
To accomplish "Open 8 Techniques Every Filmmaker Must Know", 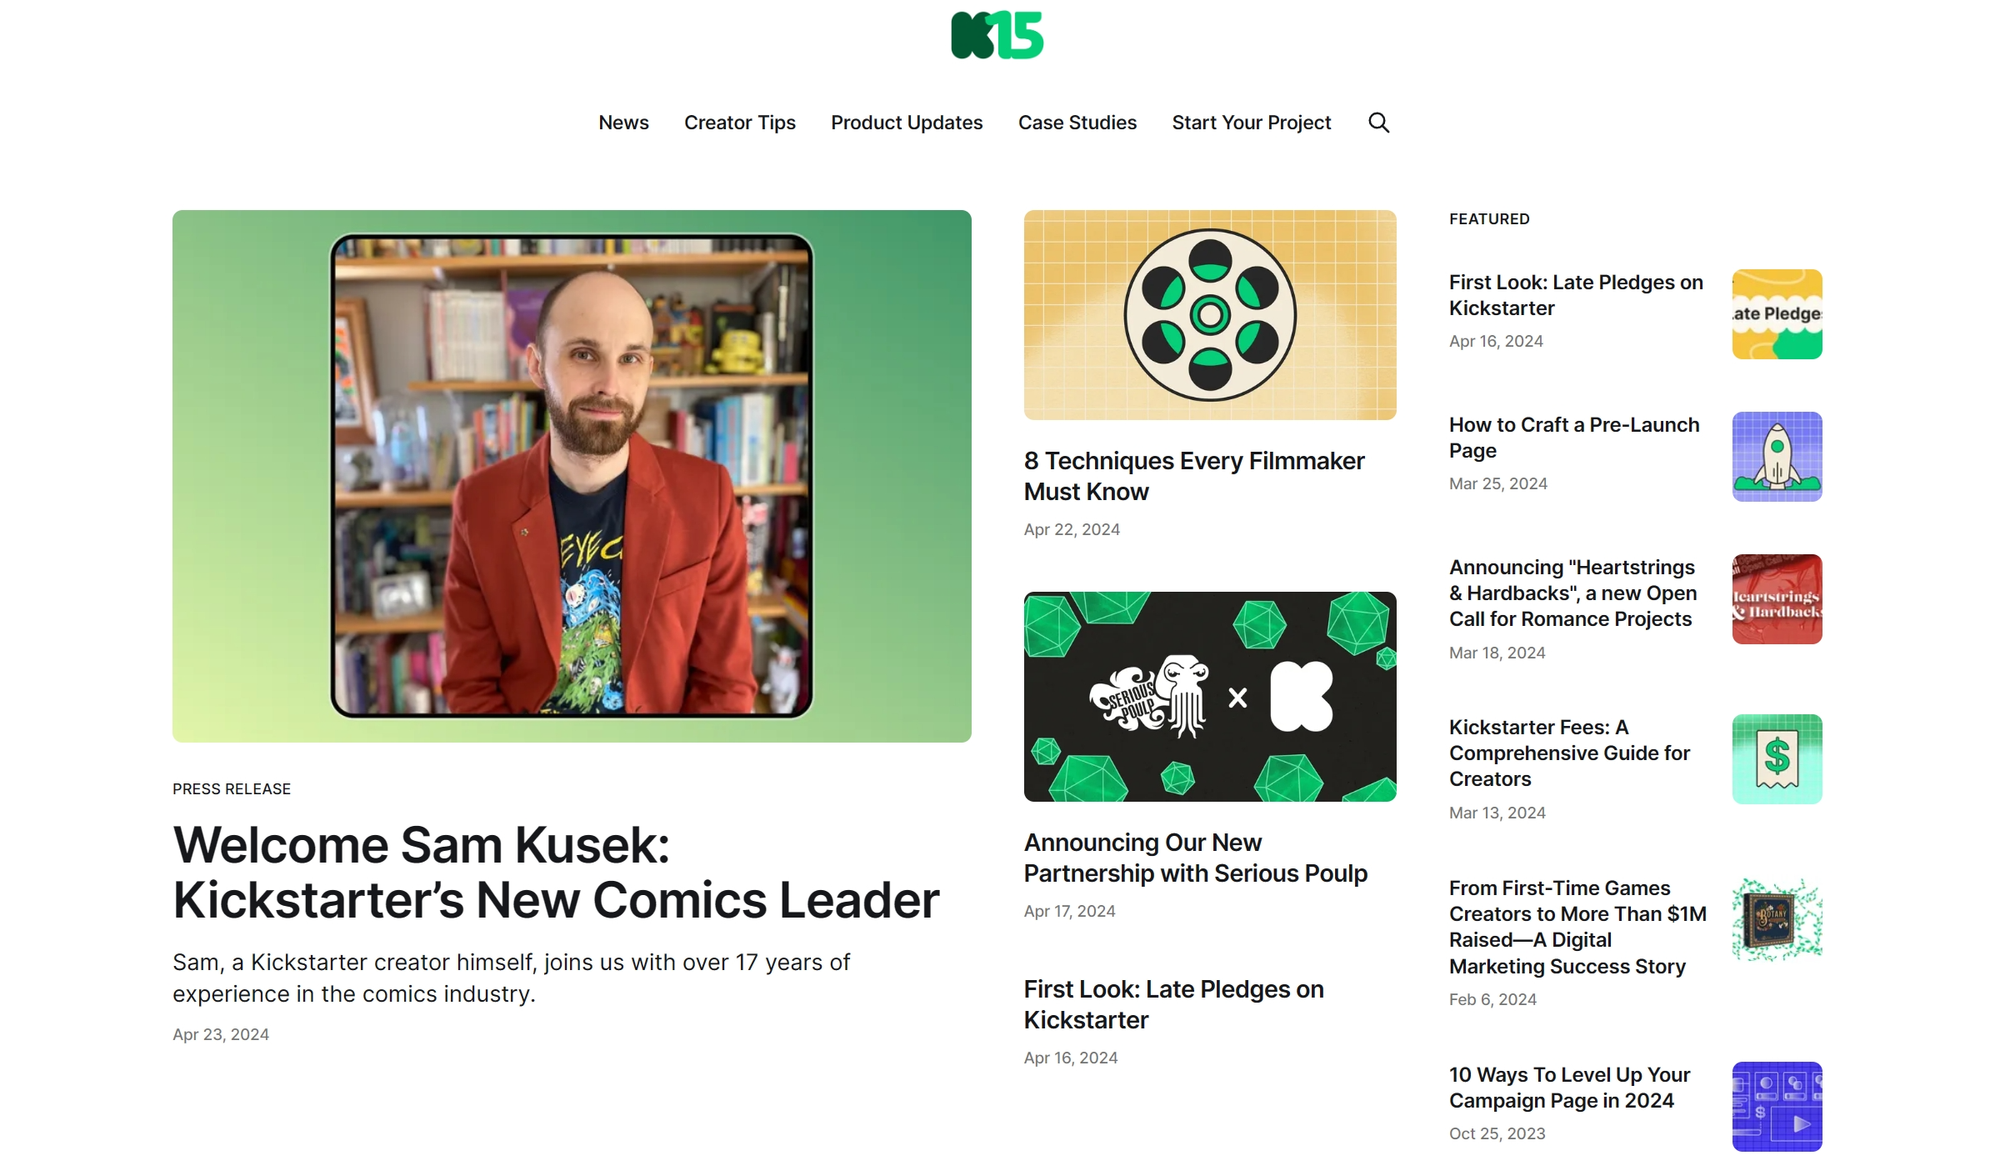I will (x=1194, y=476).
